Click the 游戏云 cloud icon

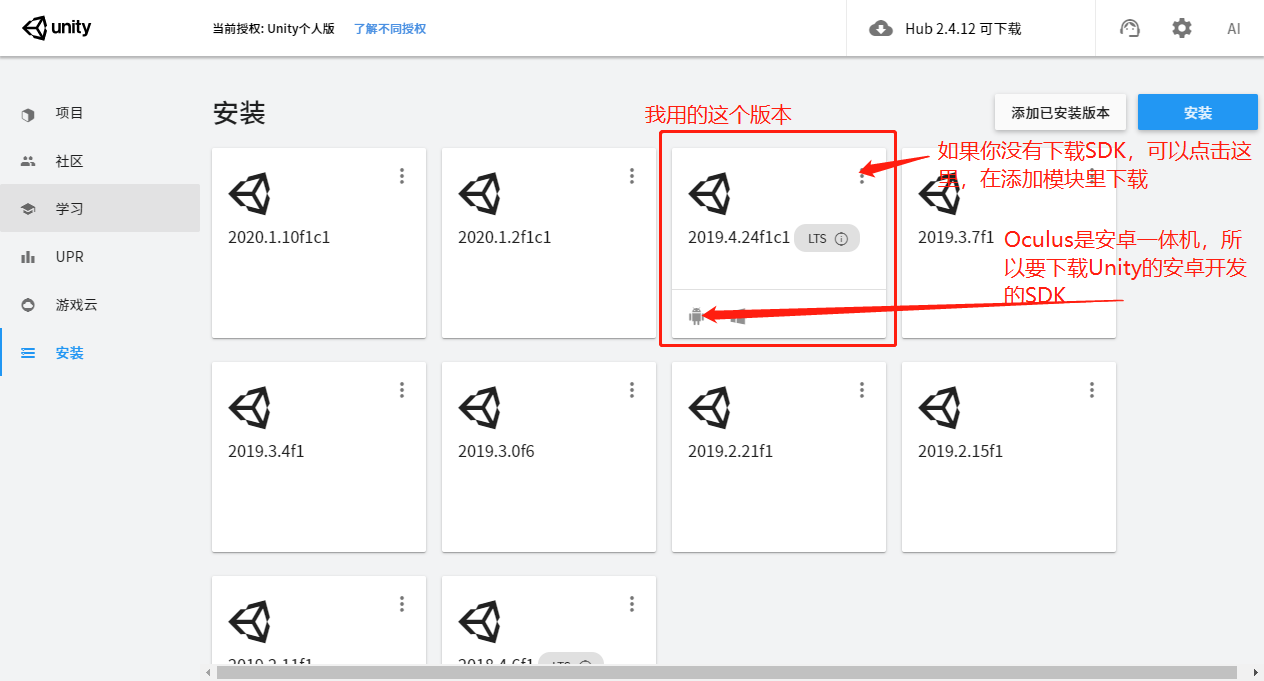[28, 305]
